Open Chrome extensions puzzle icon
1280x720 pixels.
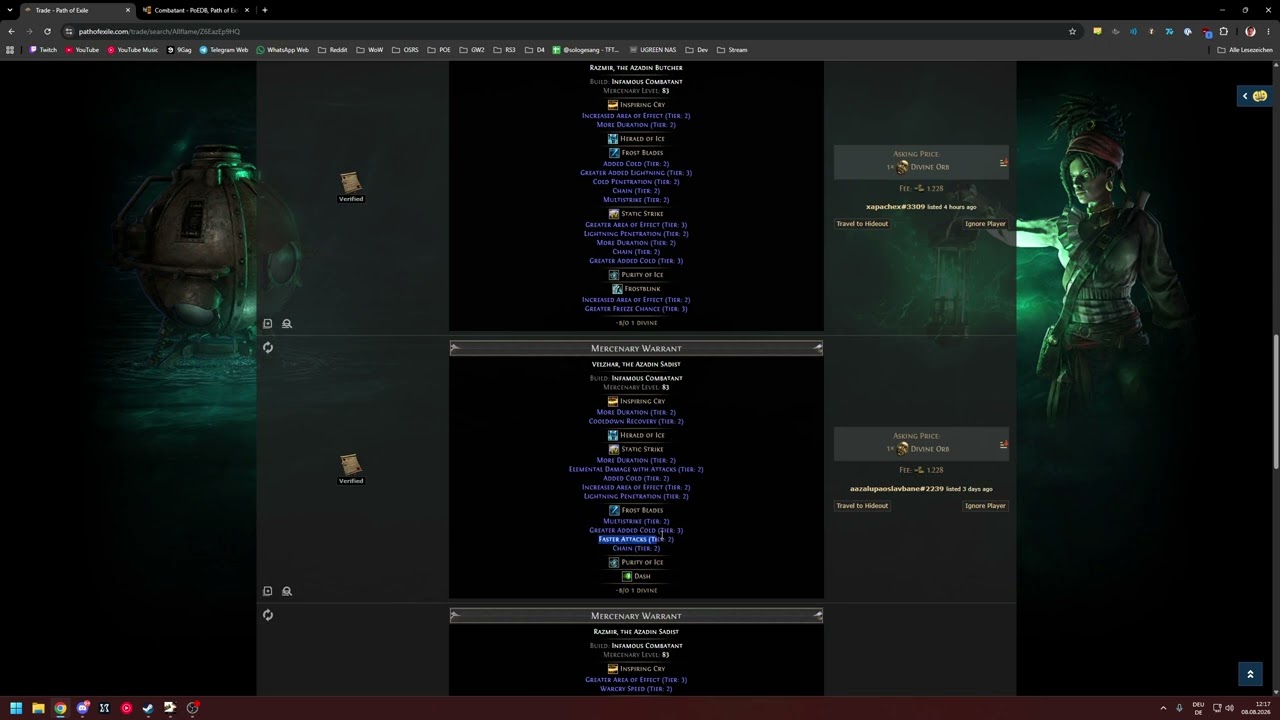coord(1223,31)
